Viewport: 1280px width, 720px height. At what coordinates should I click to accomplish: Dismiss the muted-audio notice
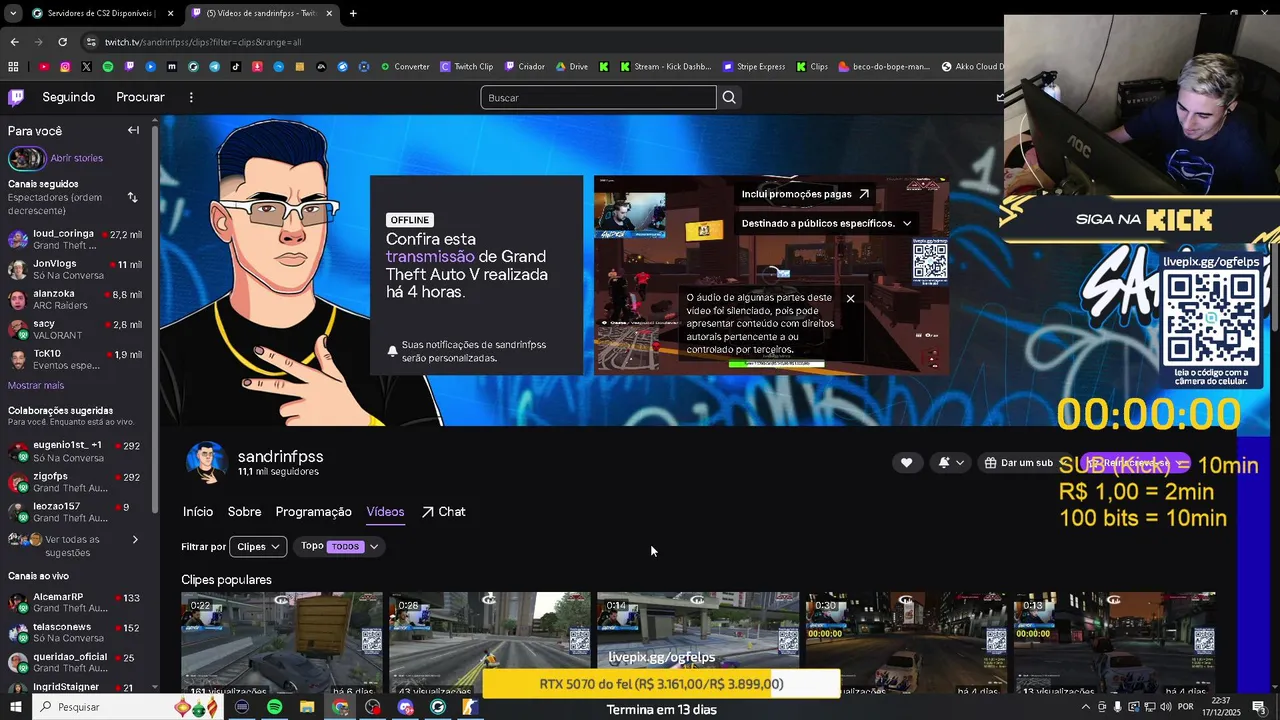tap(850, 298)
